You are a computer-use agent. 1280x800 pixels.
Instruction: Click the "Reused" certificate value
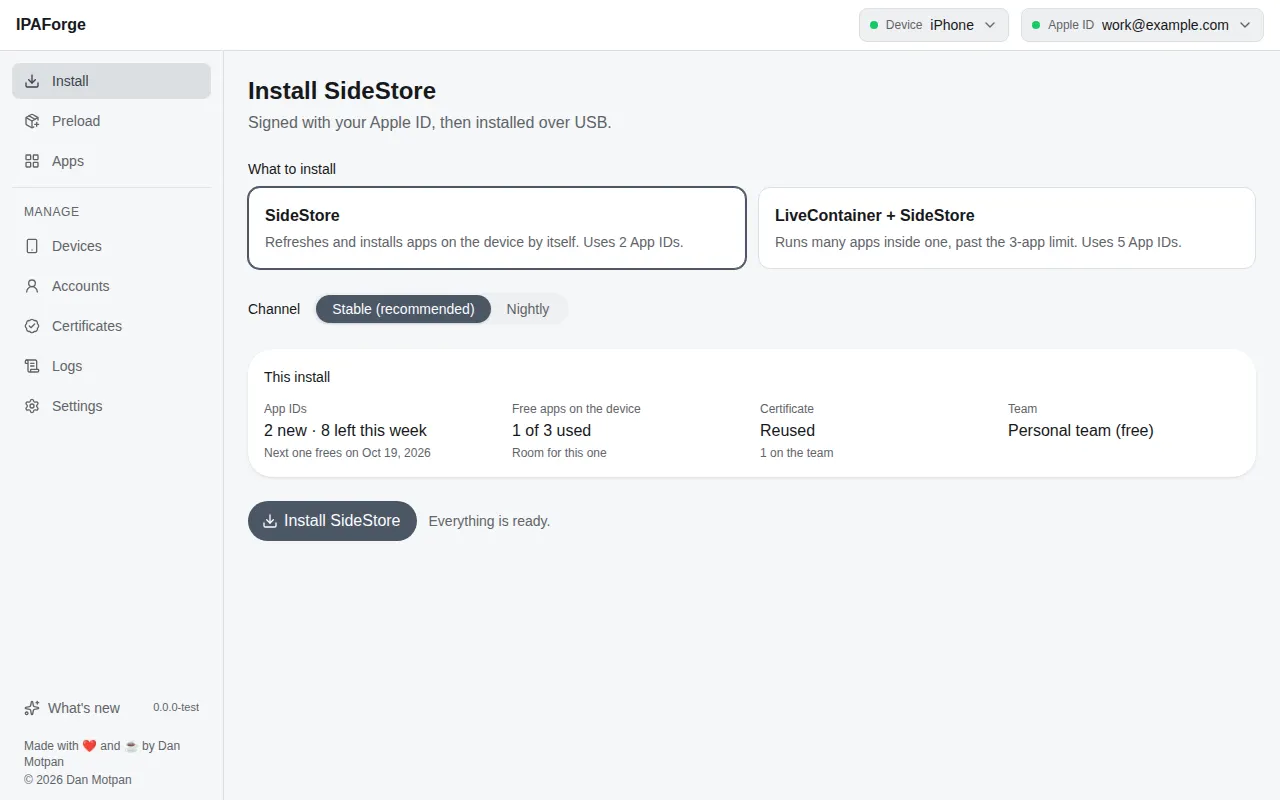787,431
